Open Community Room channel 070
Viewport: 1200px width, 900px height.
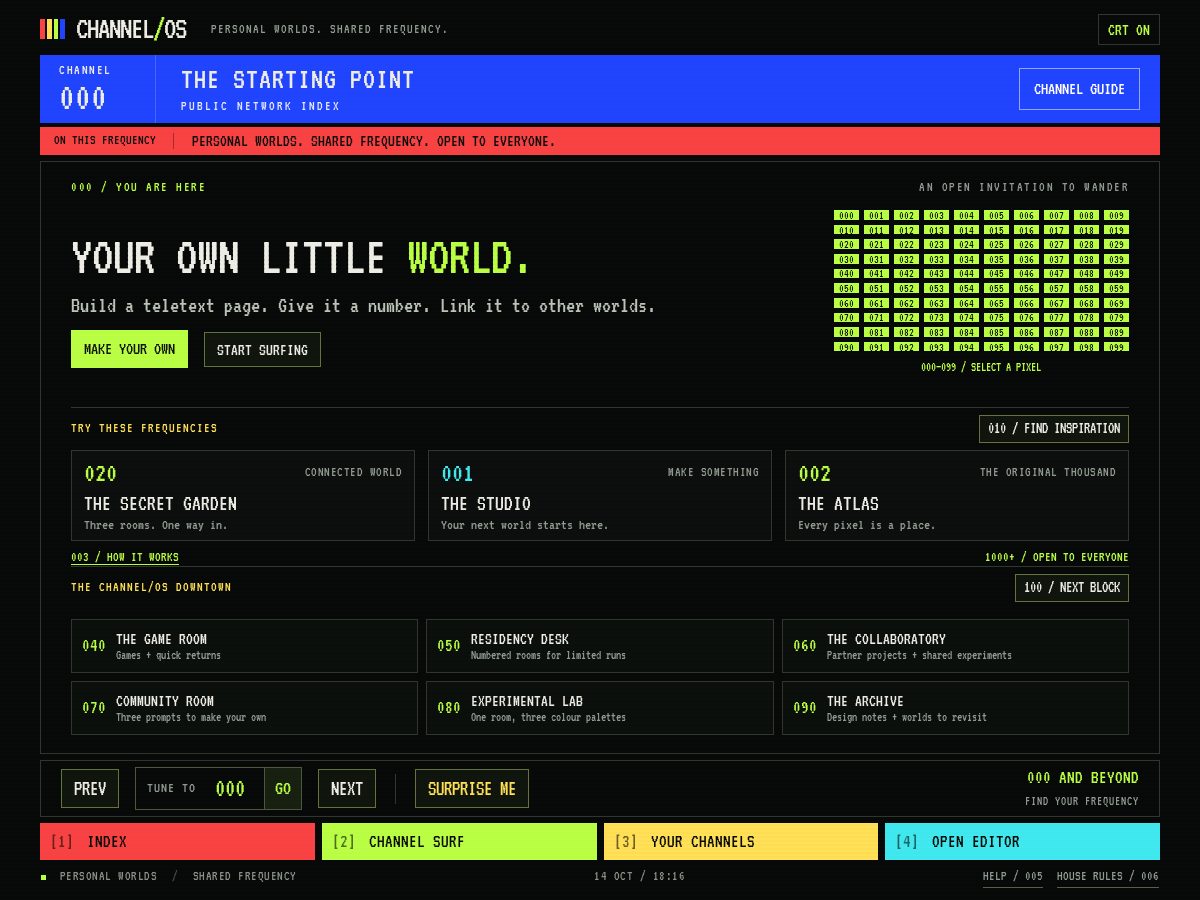244,708
